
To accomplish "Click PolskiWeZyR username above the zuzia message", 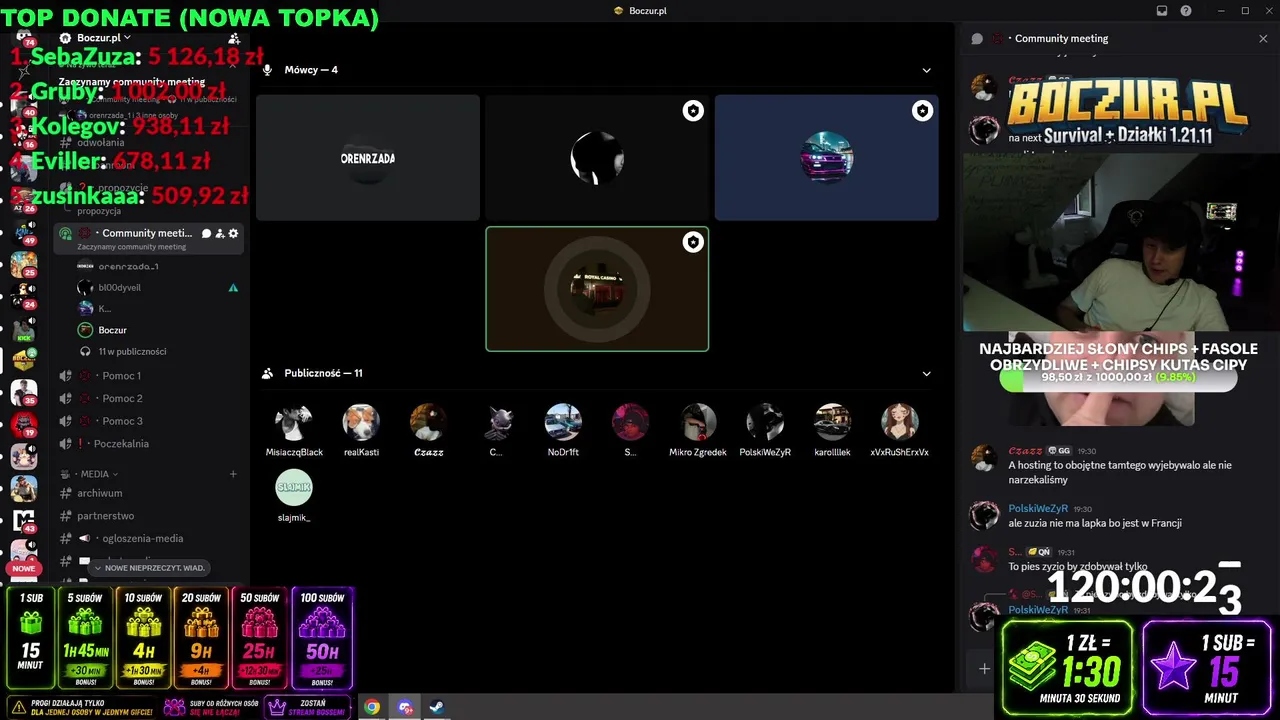I will [1038, 509].
